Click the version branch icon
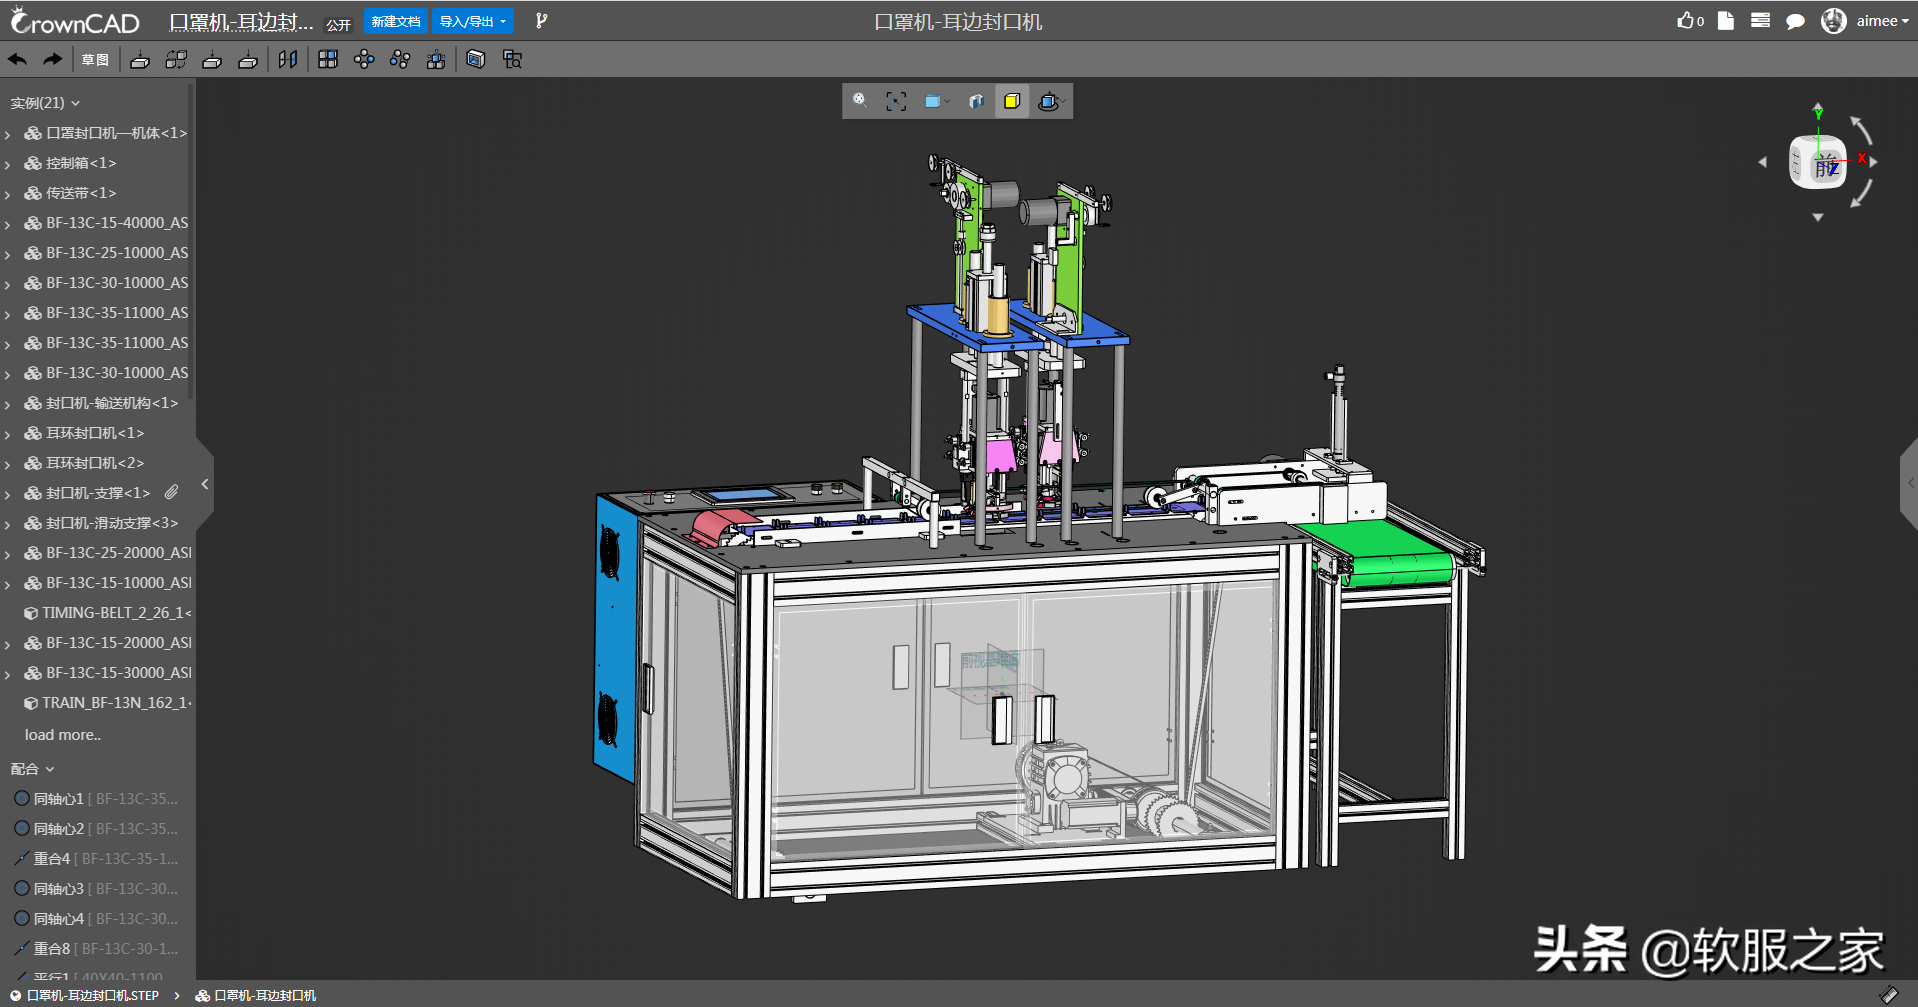The height and width of the screenshot is (1007, 1918). pos(541,21)
